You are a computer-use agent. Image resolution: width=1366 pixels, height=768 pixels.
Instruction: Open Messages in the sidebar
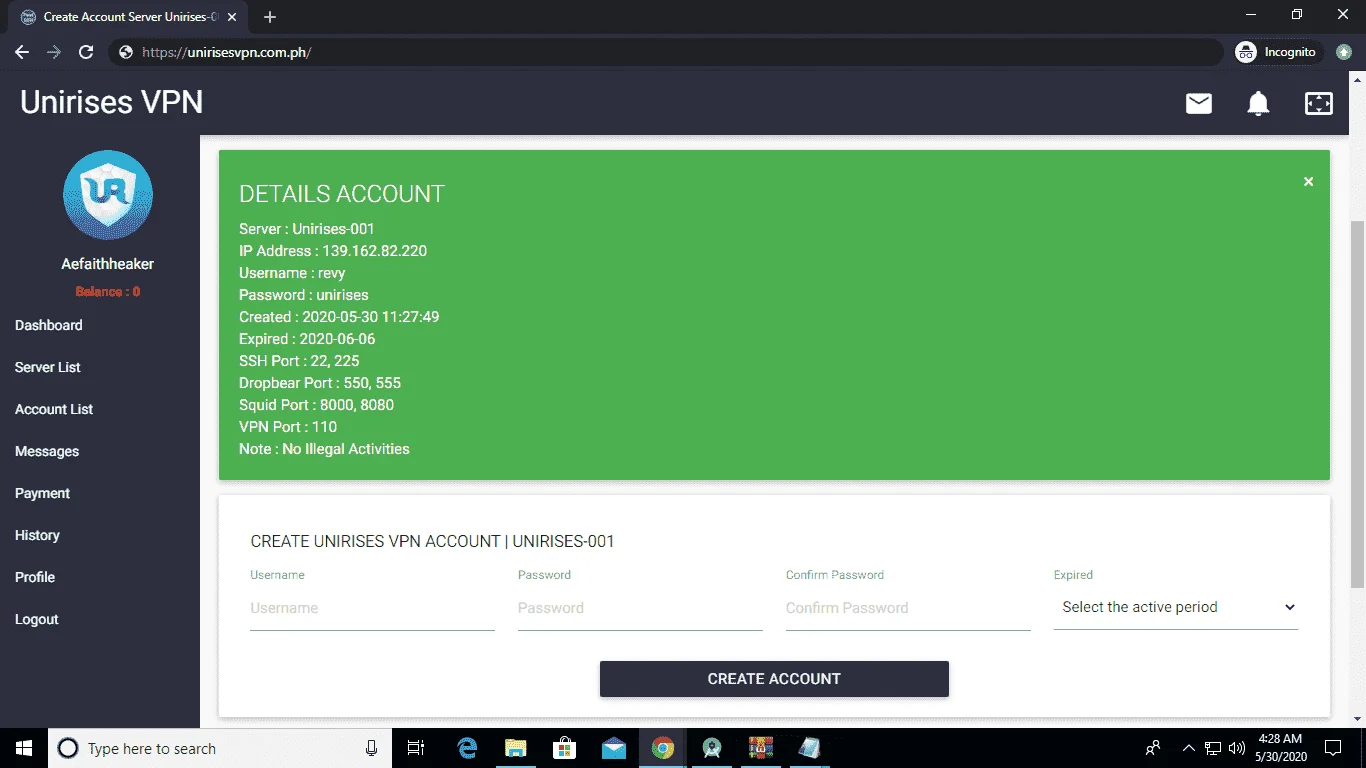click(47, 451)
